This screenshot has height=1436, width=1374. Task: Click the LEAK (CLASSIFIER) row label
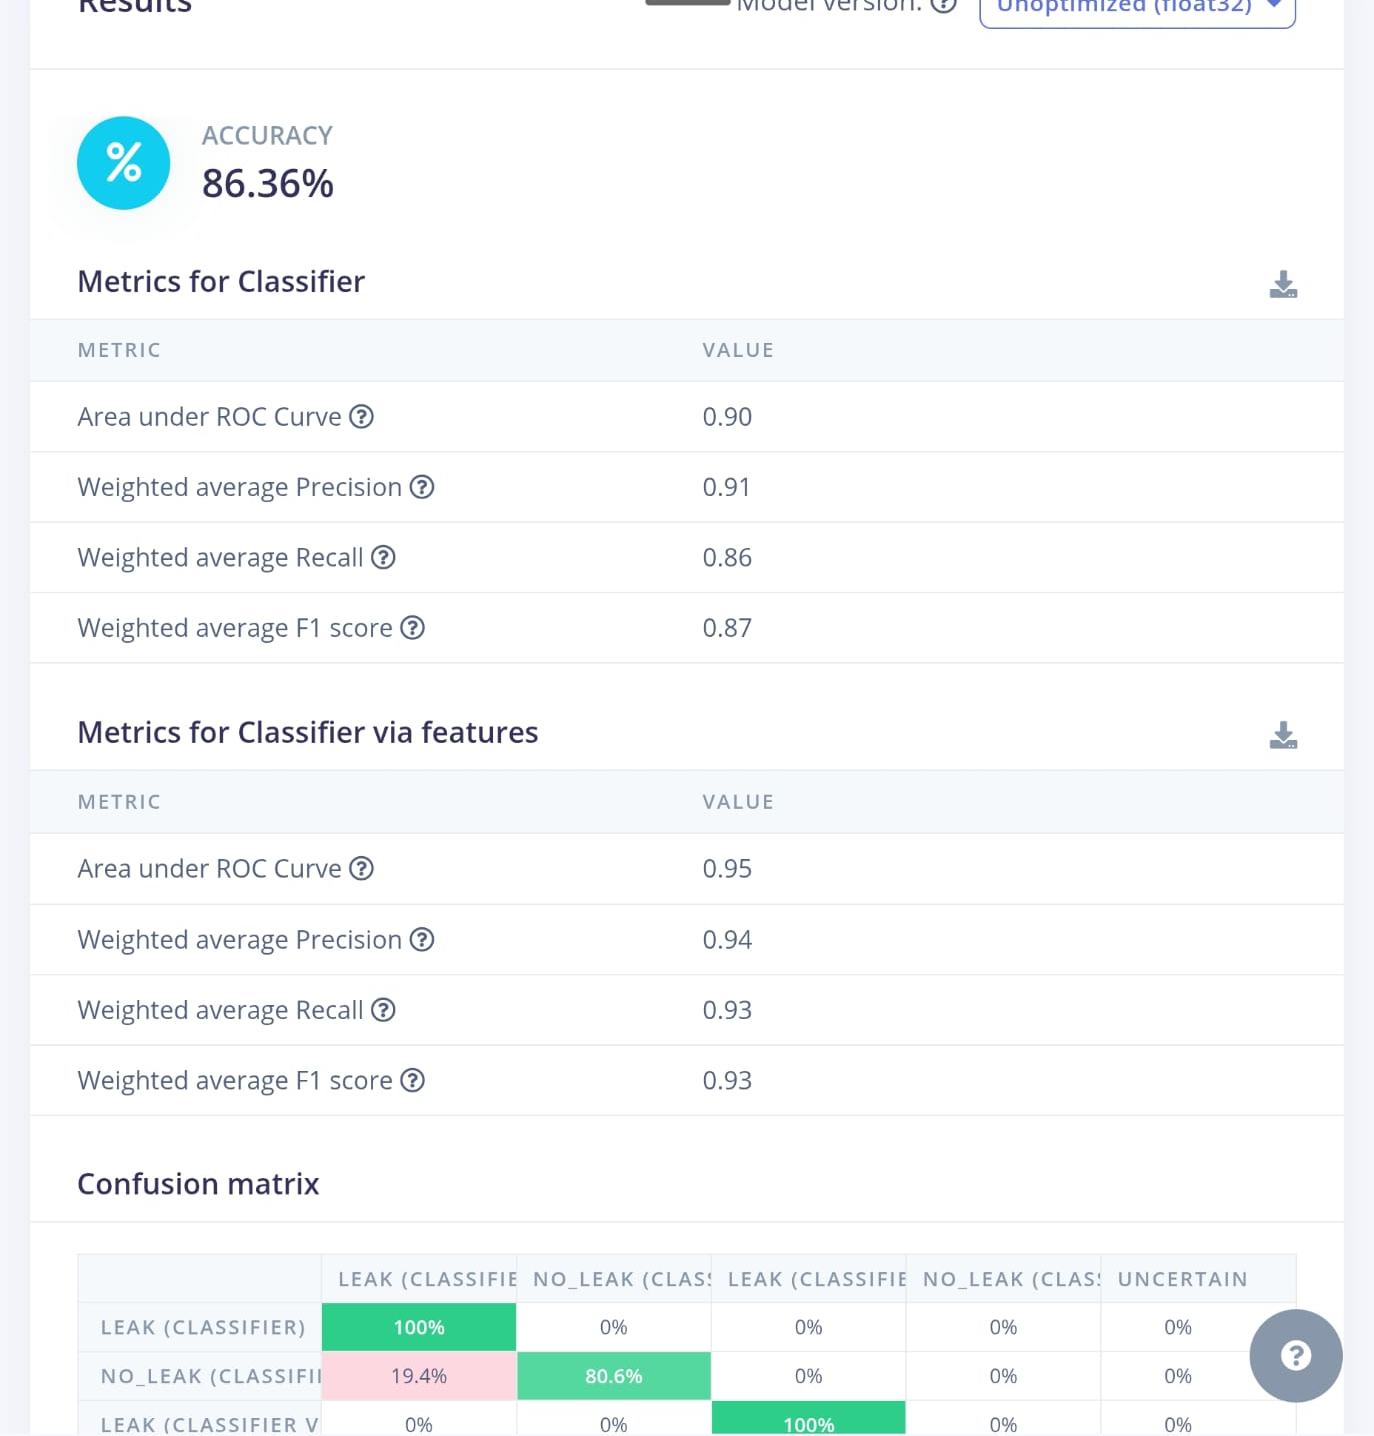tap(203, 1327)
